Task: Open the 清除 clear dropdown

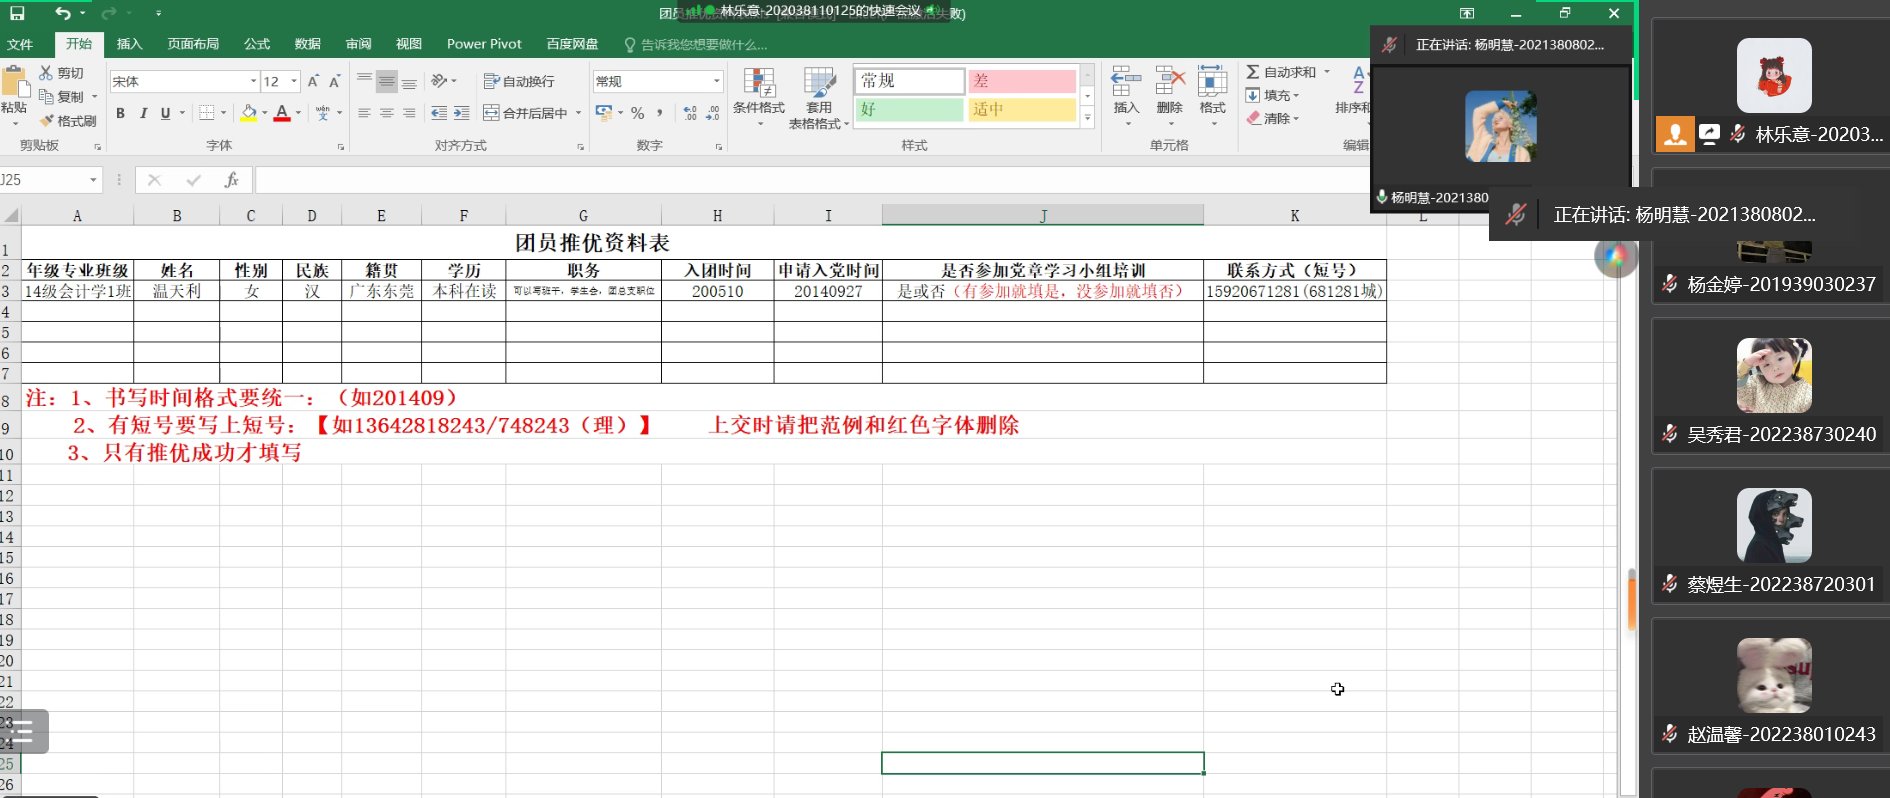Action: pyautogui.click(x=1272, y=118)
